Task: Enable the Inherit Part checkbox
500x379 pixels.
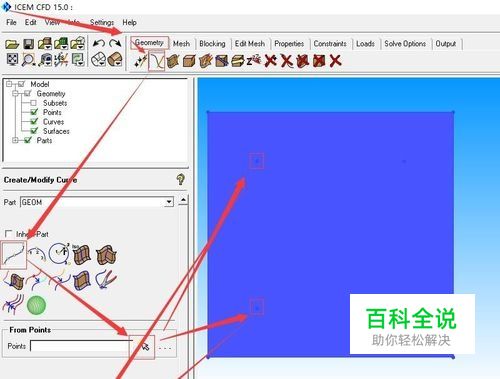Action: [9, 234]
